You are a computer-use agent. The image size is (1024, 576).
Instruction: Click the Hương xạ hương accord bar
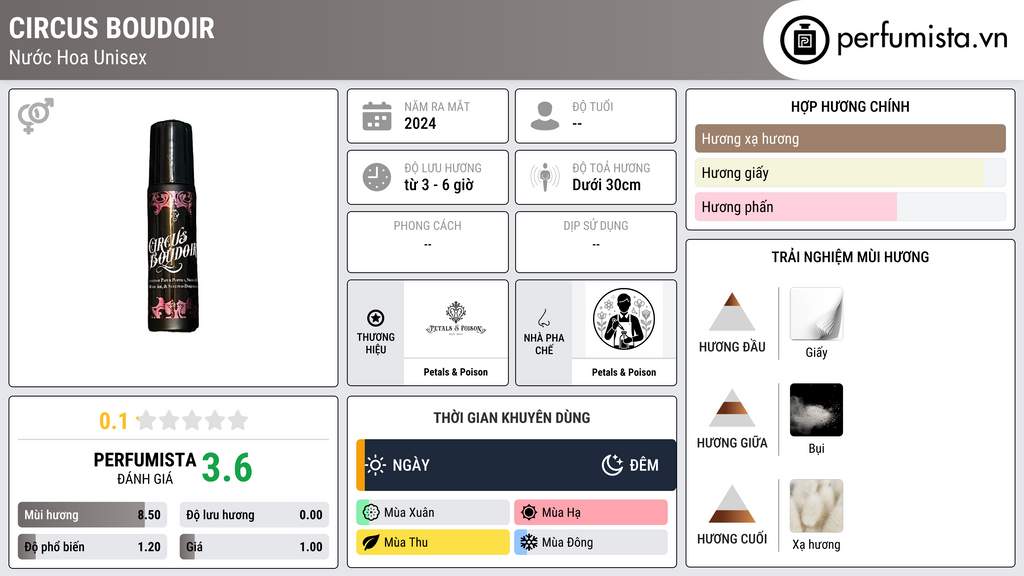[x=850, y=138]
